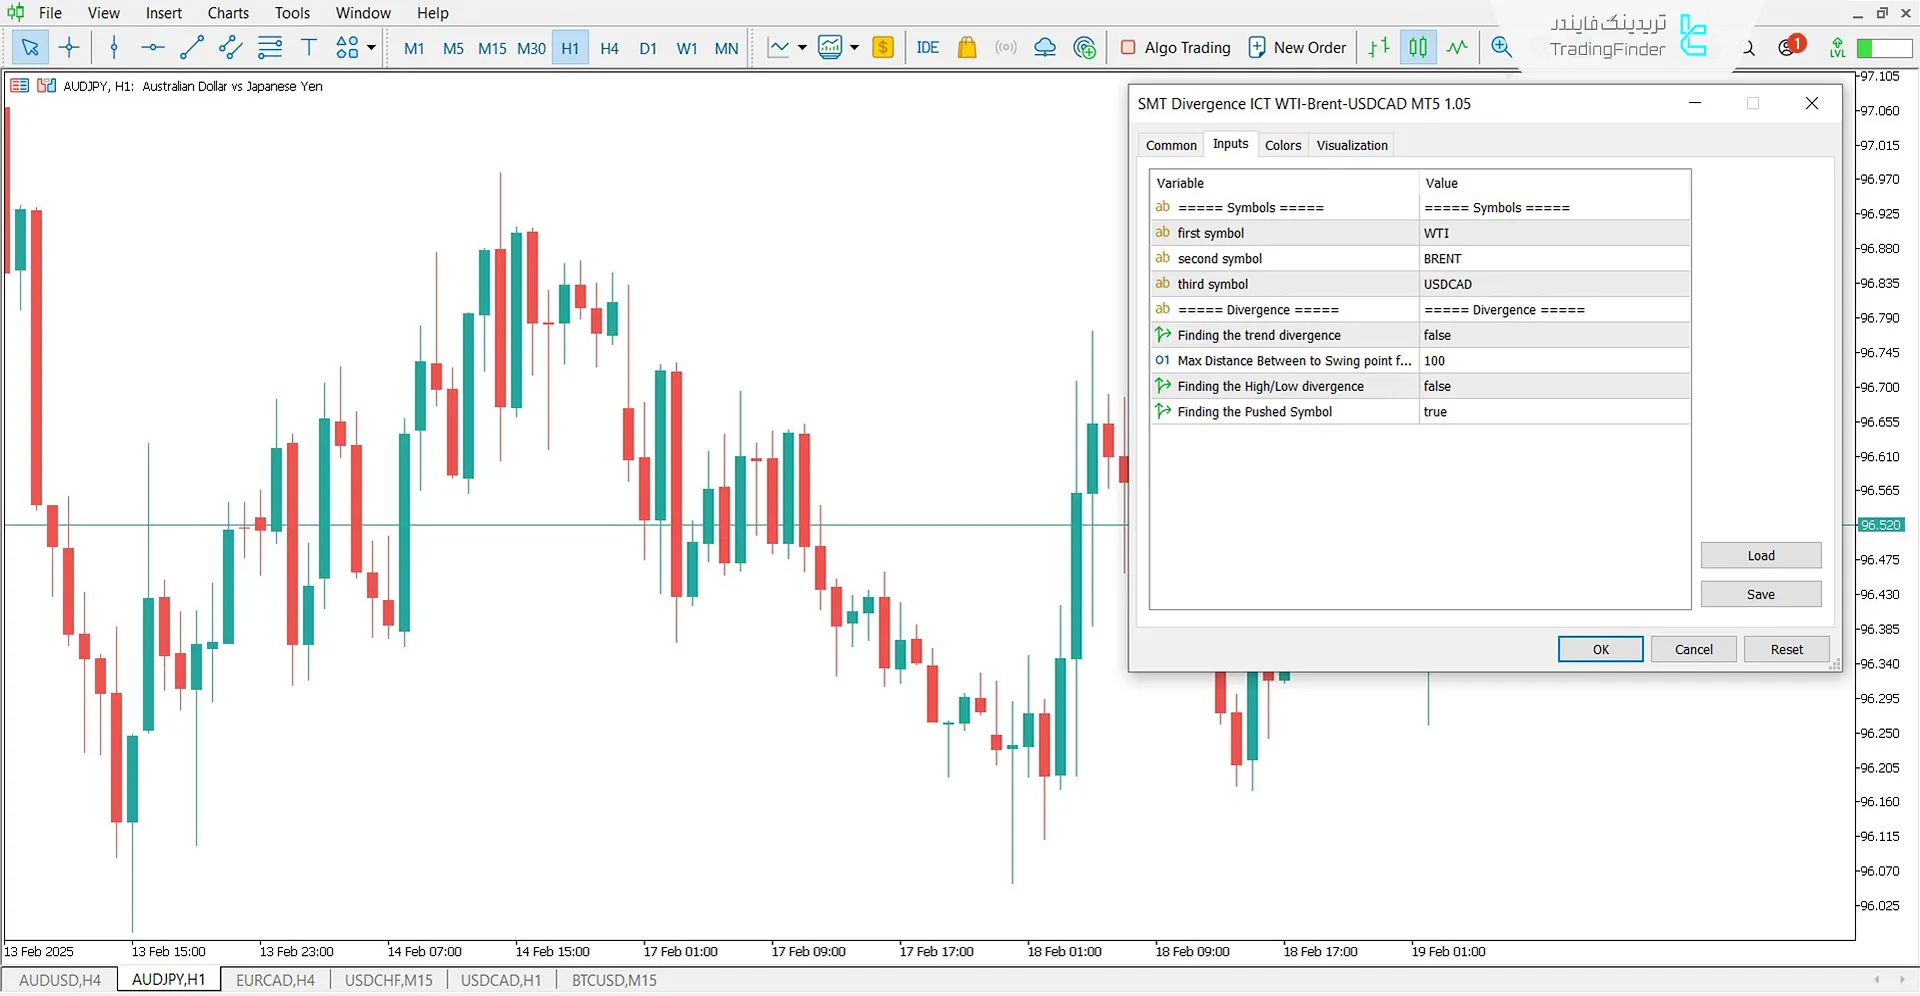Image resolution: width=1920 pixels, height=996 pixels.
Task: Open the chat notifications icon
Action: (1789, 46)
